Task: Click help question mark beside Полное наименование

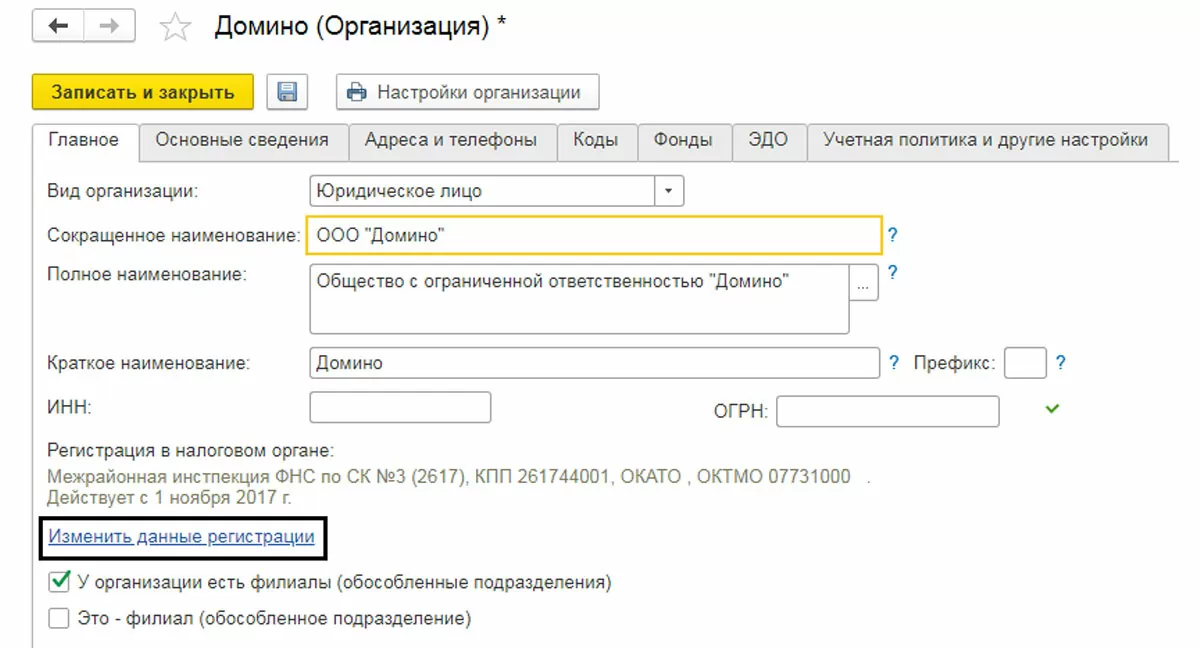Action: pyautogui.click(x=893, y=272)
